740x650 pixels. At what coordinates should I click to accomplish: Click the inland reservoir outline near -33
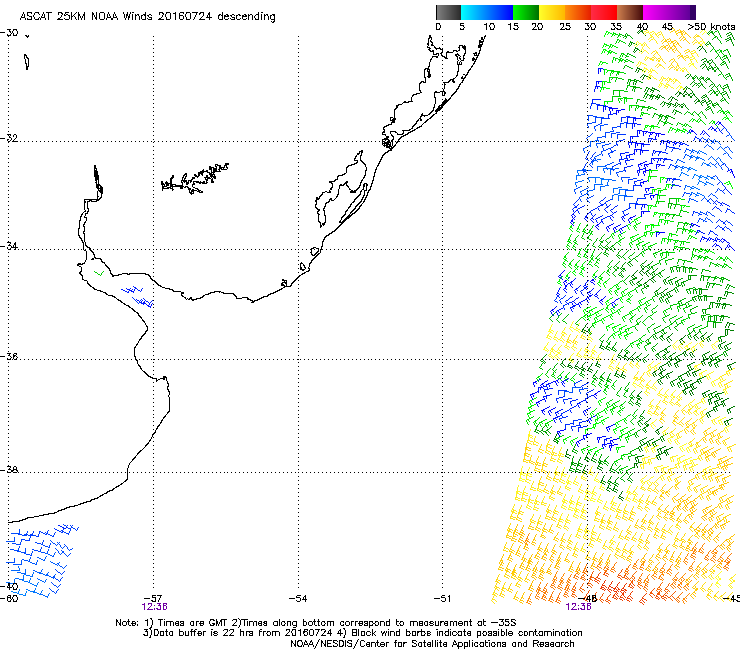click(195, 178)
